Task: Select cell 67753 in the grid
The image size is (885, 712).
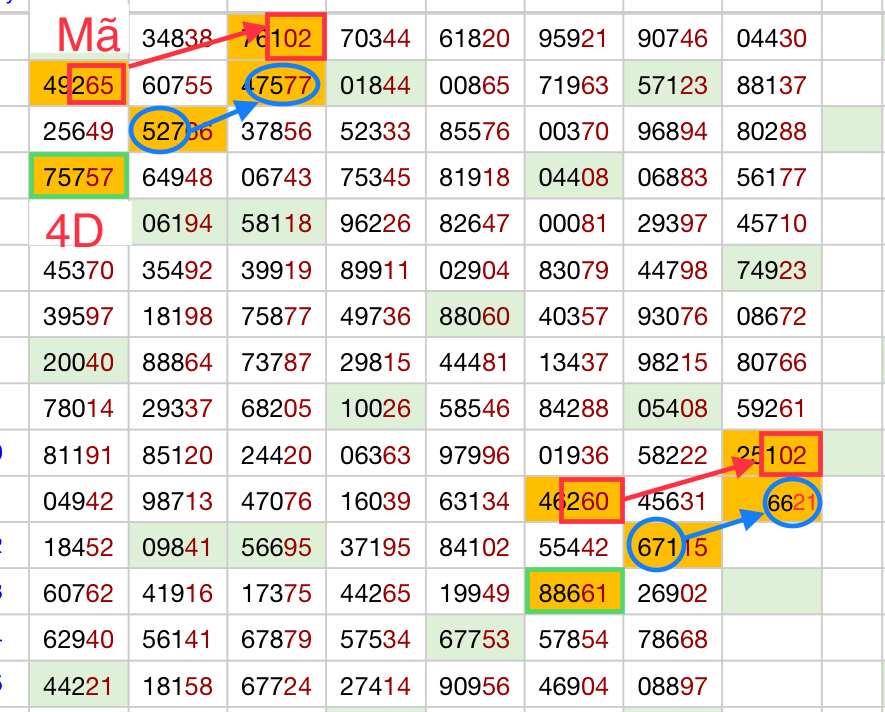Action: pos(475,639)
